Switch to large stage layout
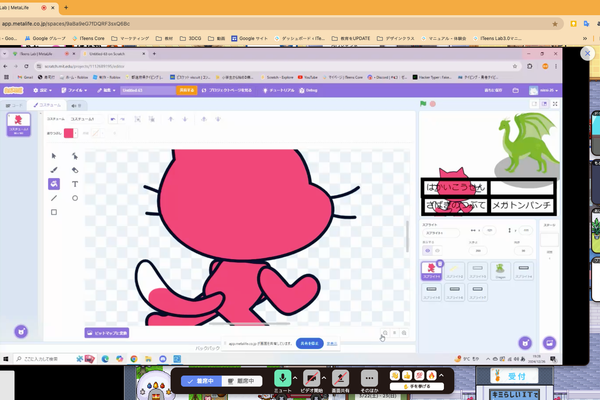Screen dimensions: 600x400 tap(544, 104)
